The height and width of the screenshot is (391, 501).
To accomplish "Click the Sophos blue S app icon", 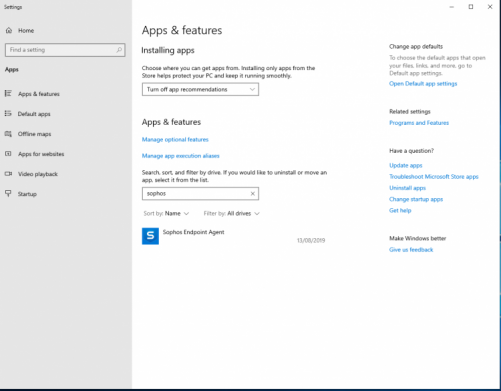I will (150, 236).
